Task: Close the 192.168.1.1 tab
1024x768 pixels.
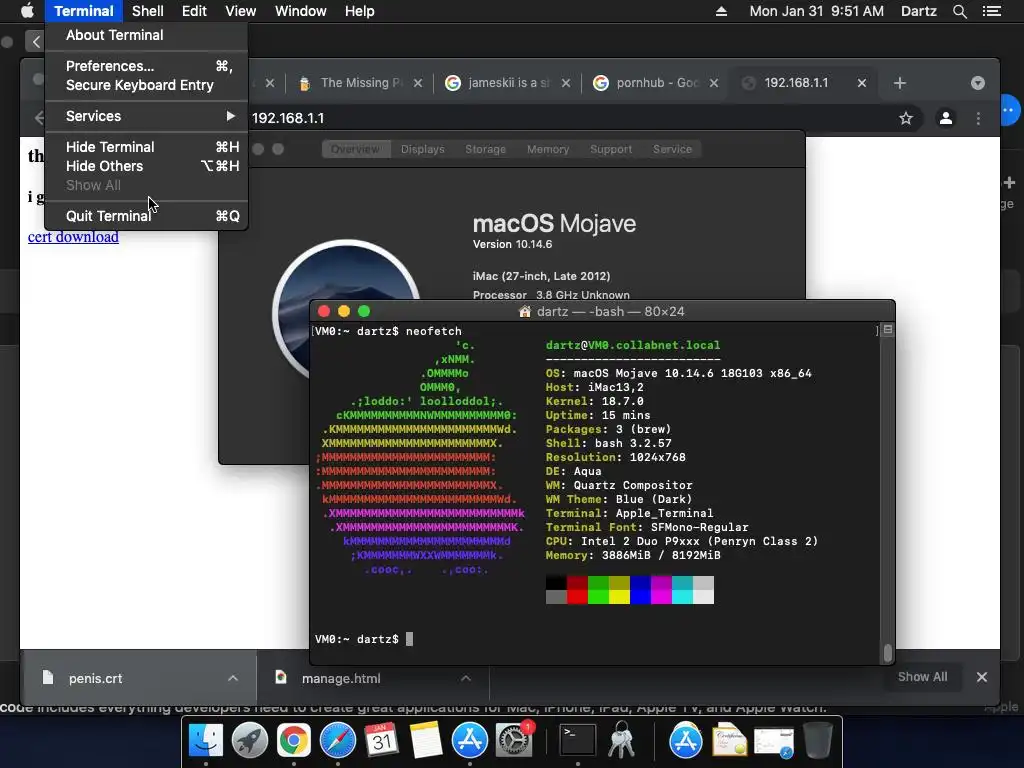Action: 861,83
